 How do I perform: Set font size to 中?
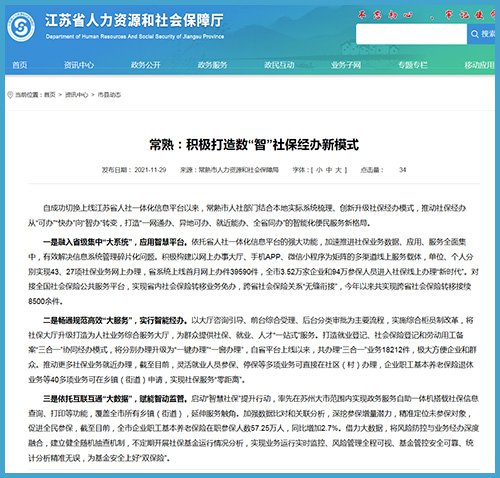(x=329, y=170)
